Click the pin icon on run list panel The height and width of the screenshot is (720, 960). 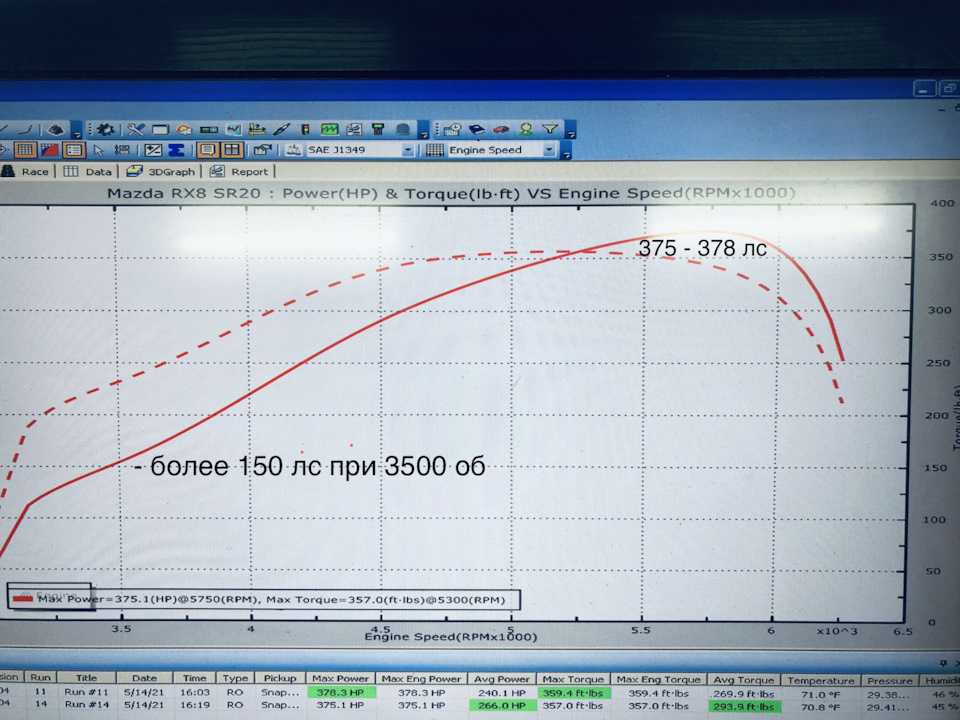pyautogui.click(x=943, y=662)
